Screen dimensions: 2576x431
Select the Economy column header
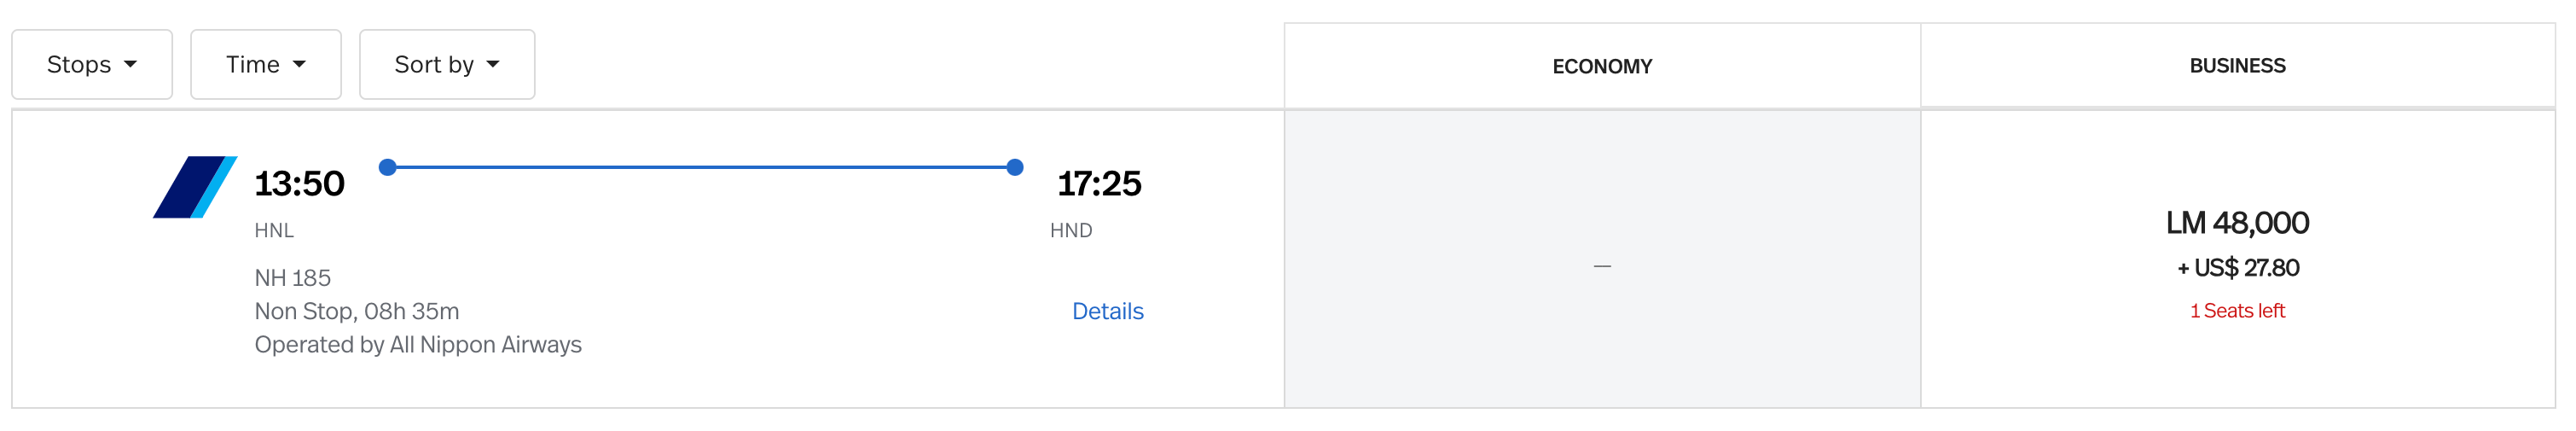[x=1601, y=67]
